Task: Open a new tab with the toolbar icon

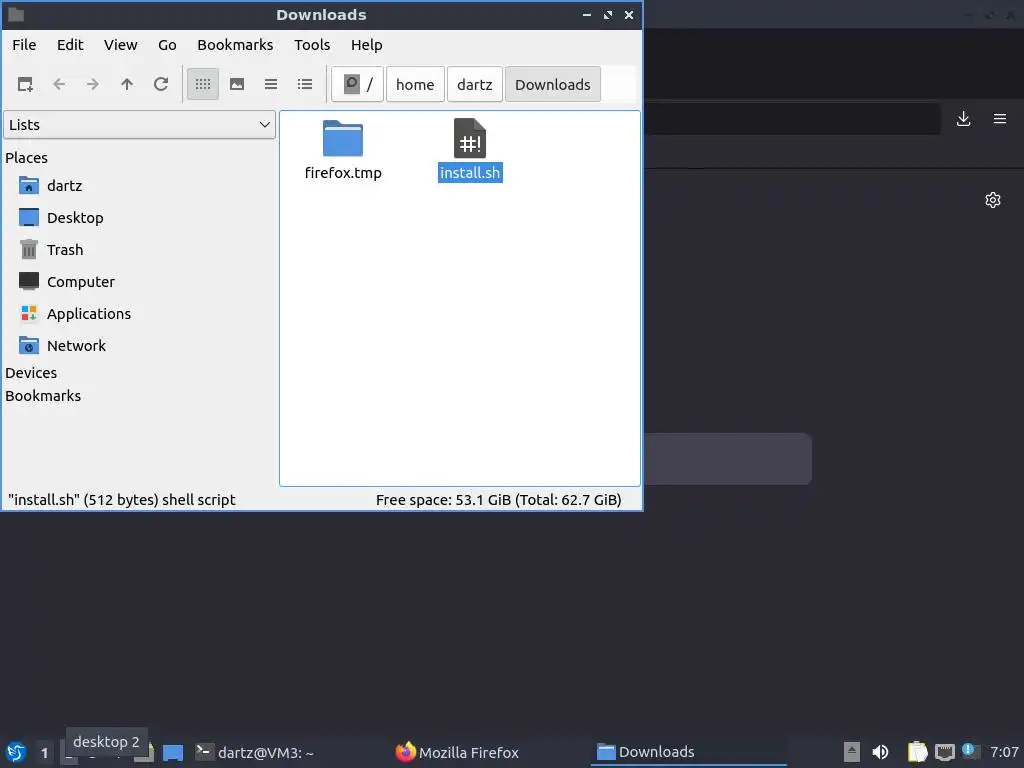Action: coord(25,84)
